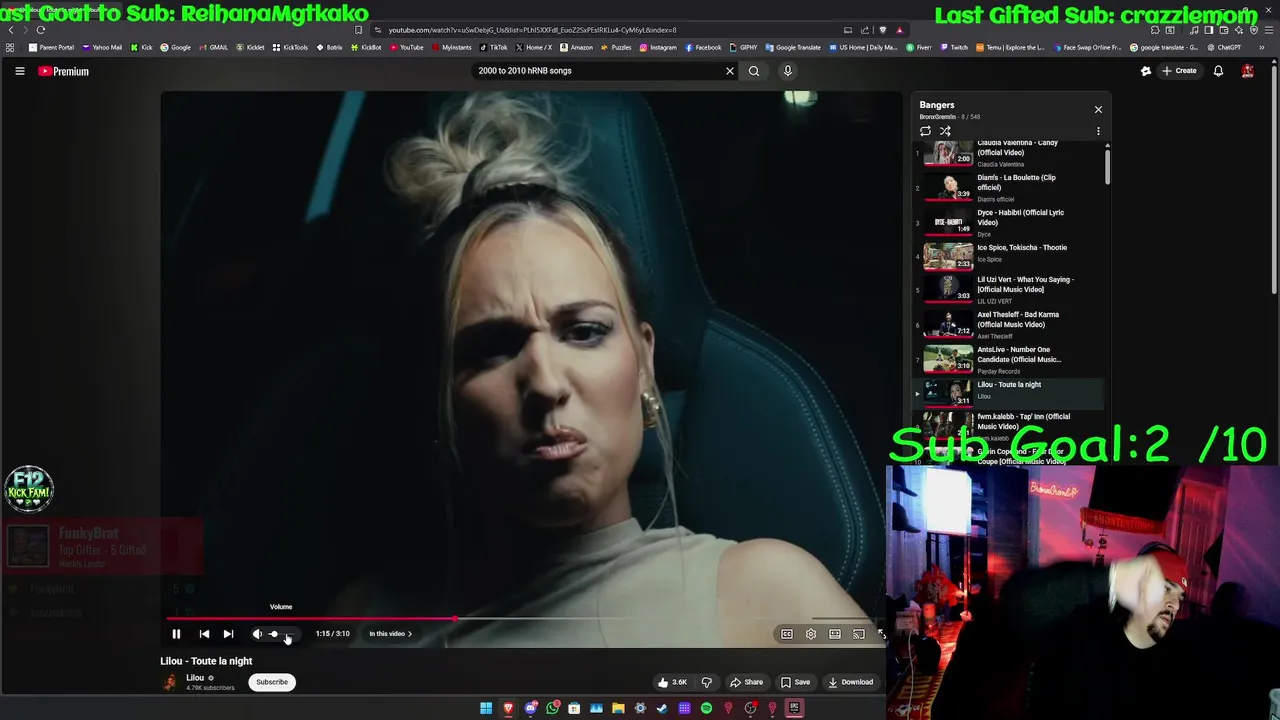This screenshot has width=1280, height=720.
Task: Click the magnifier search button
Action: point(754,71)
